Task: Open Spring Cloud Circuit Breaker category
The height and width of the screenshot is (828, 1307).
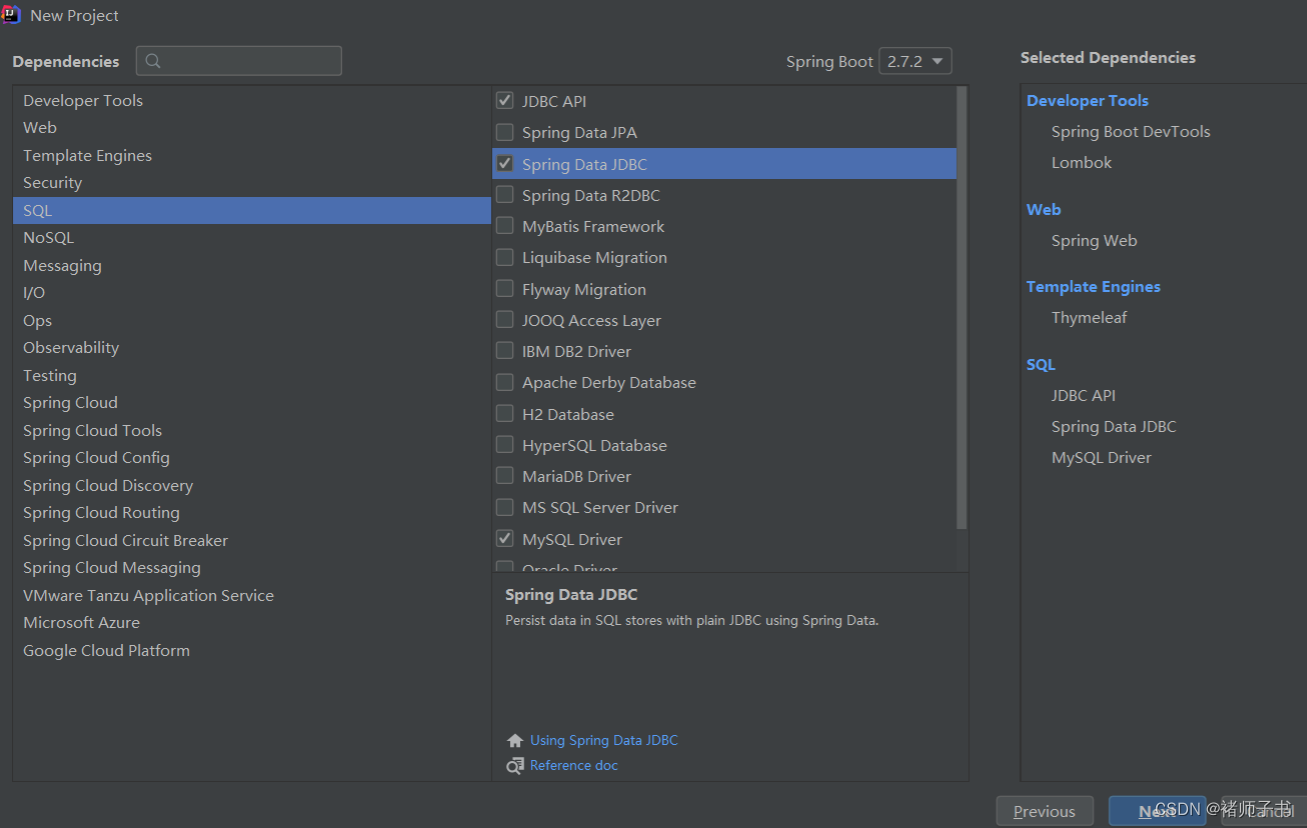Action: 252,540
